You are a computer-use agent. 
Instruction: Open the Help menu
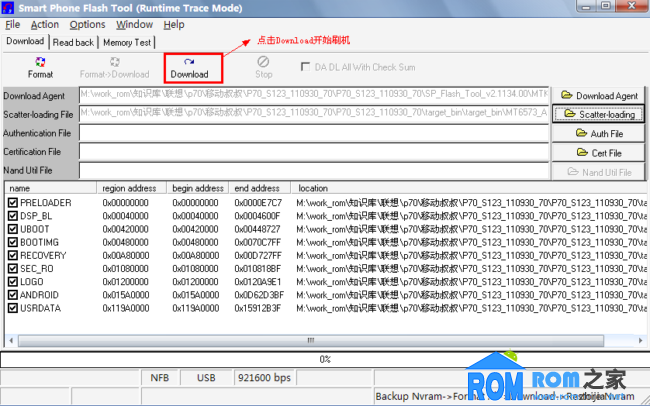coord(174,25)
